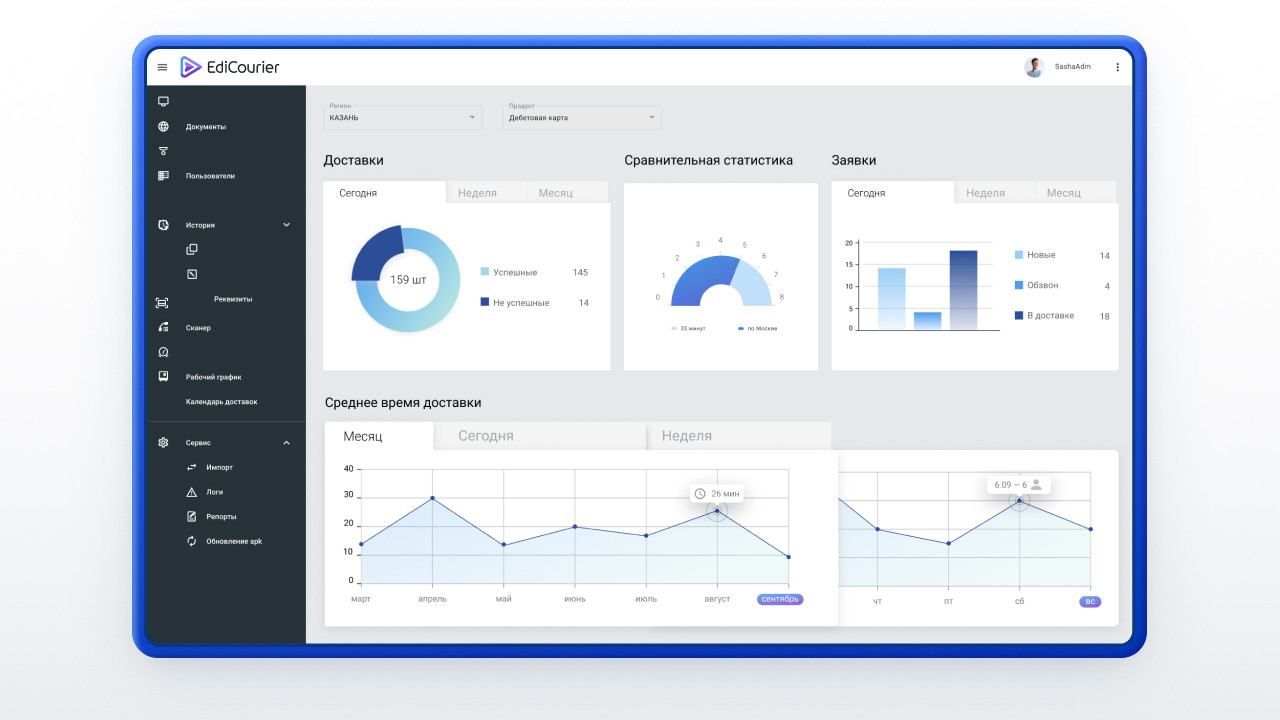Image resolution: width=1280 pixels, height=720 pixels.
Task: Open Календарь доставок in sidebar
Action: tap(221, 402)
